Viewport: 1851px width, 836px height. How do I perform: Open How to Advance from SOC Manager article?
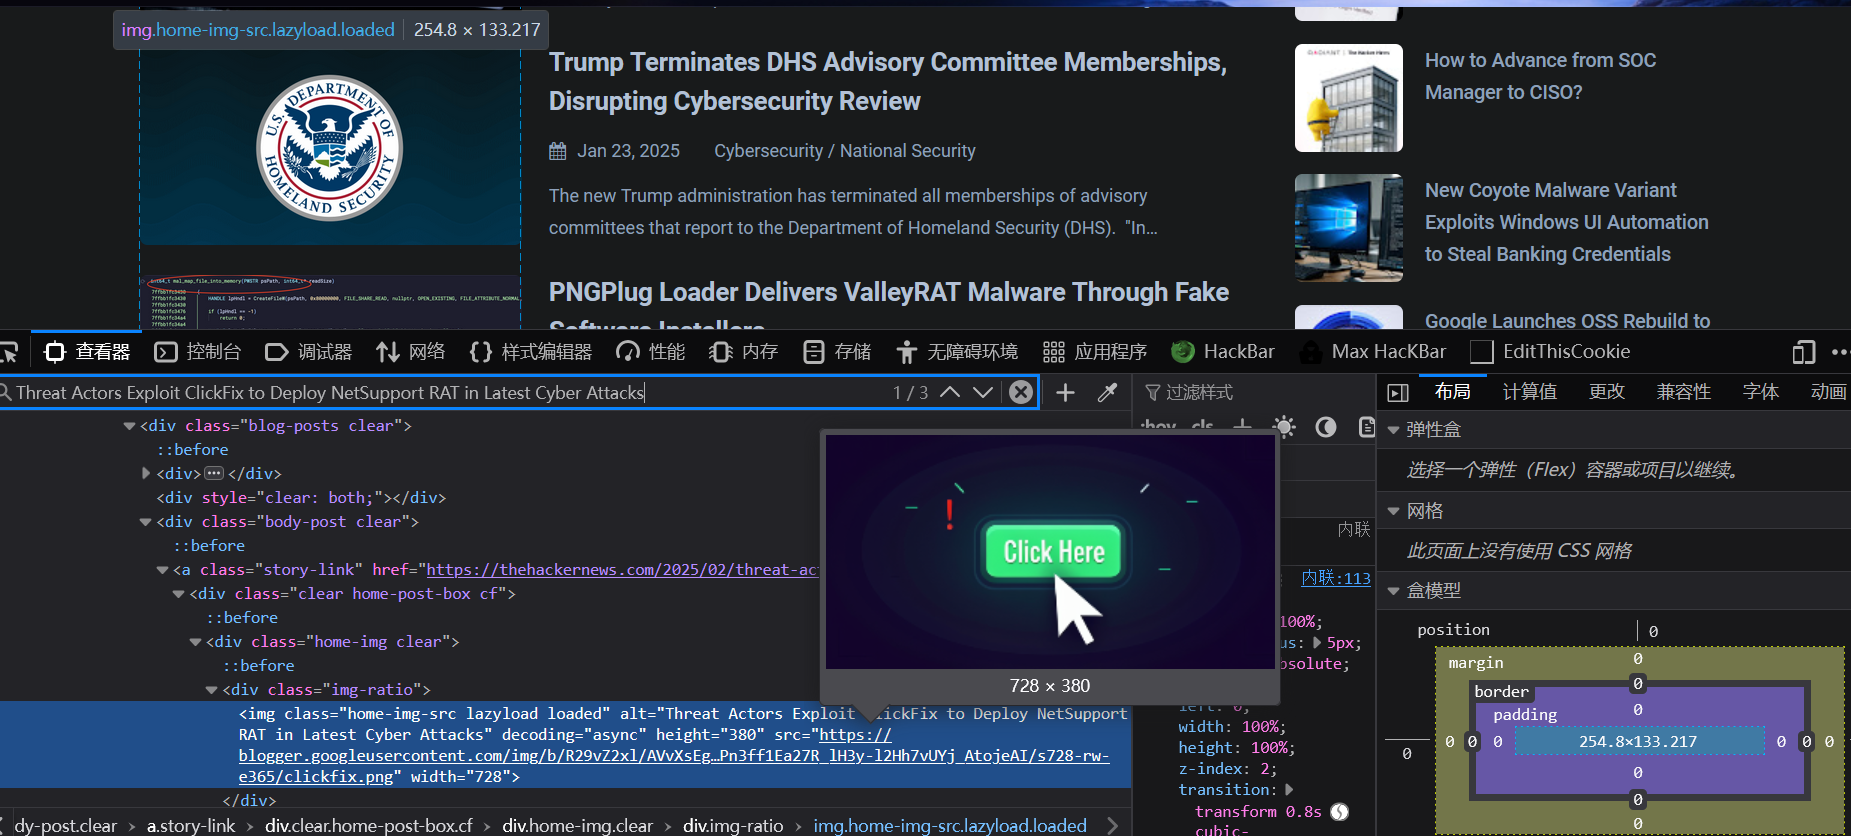click(1540, 76)
